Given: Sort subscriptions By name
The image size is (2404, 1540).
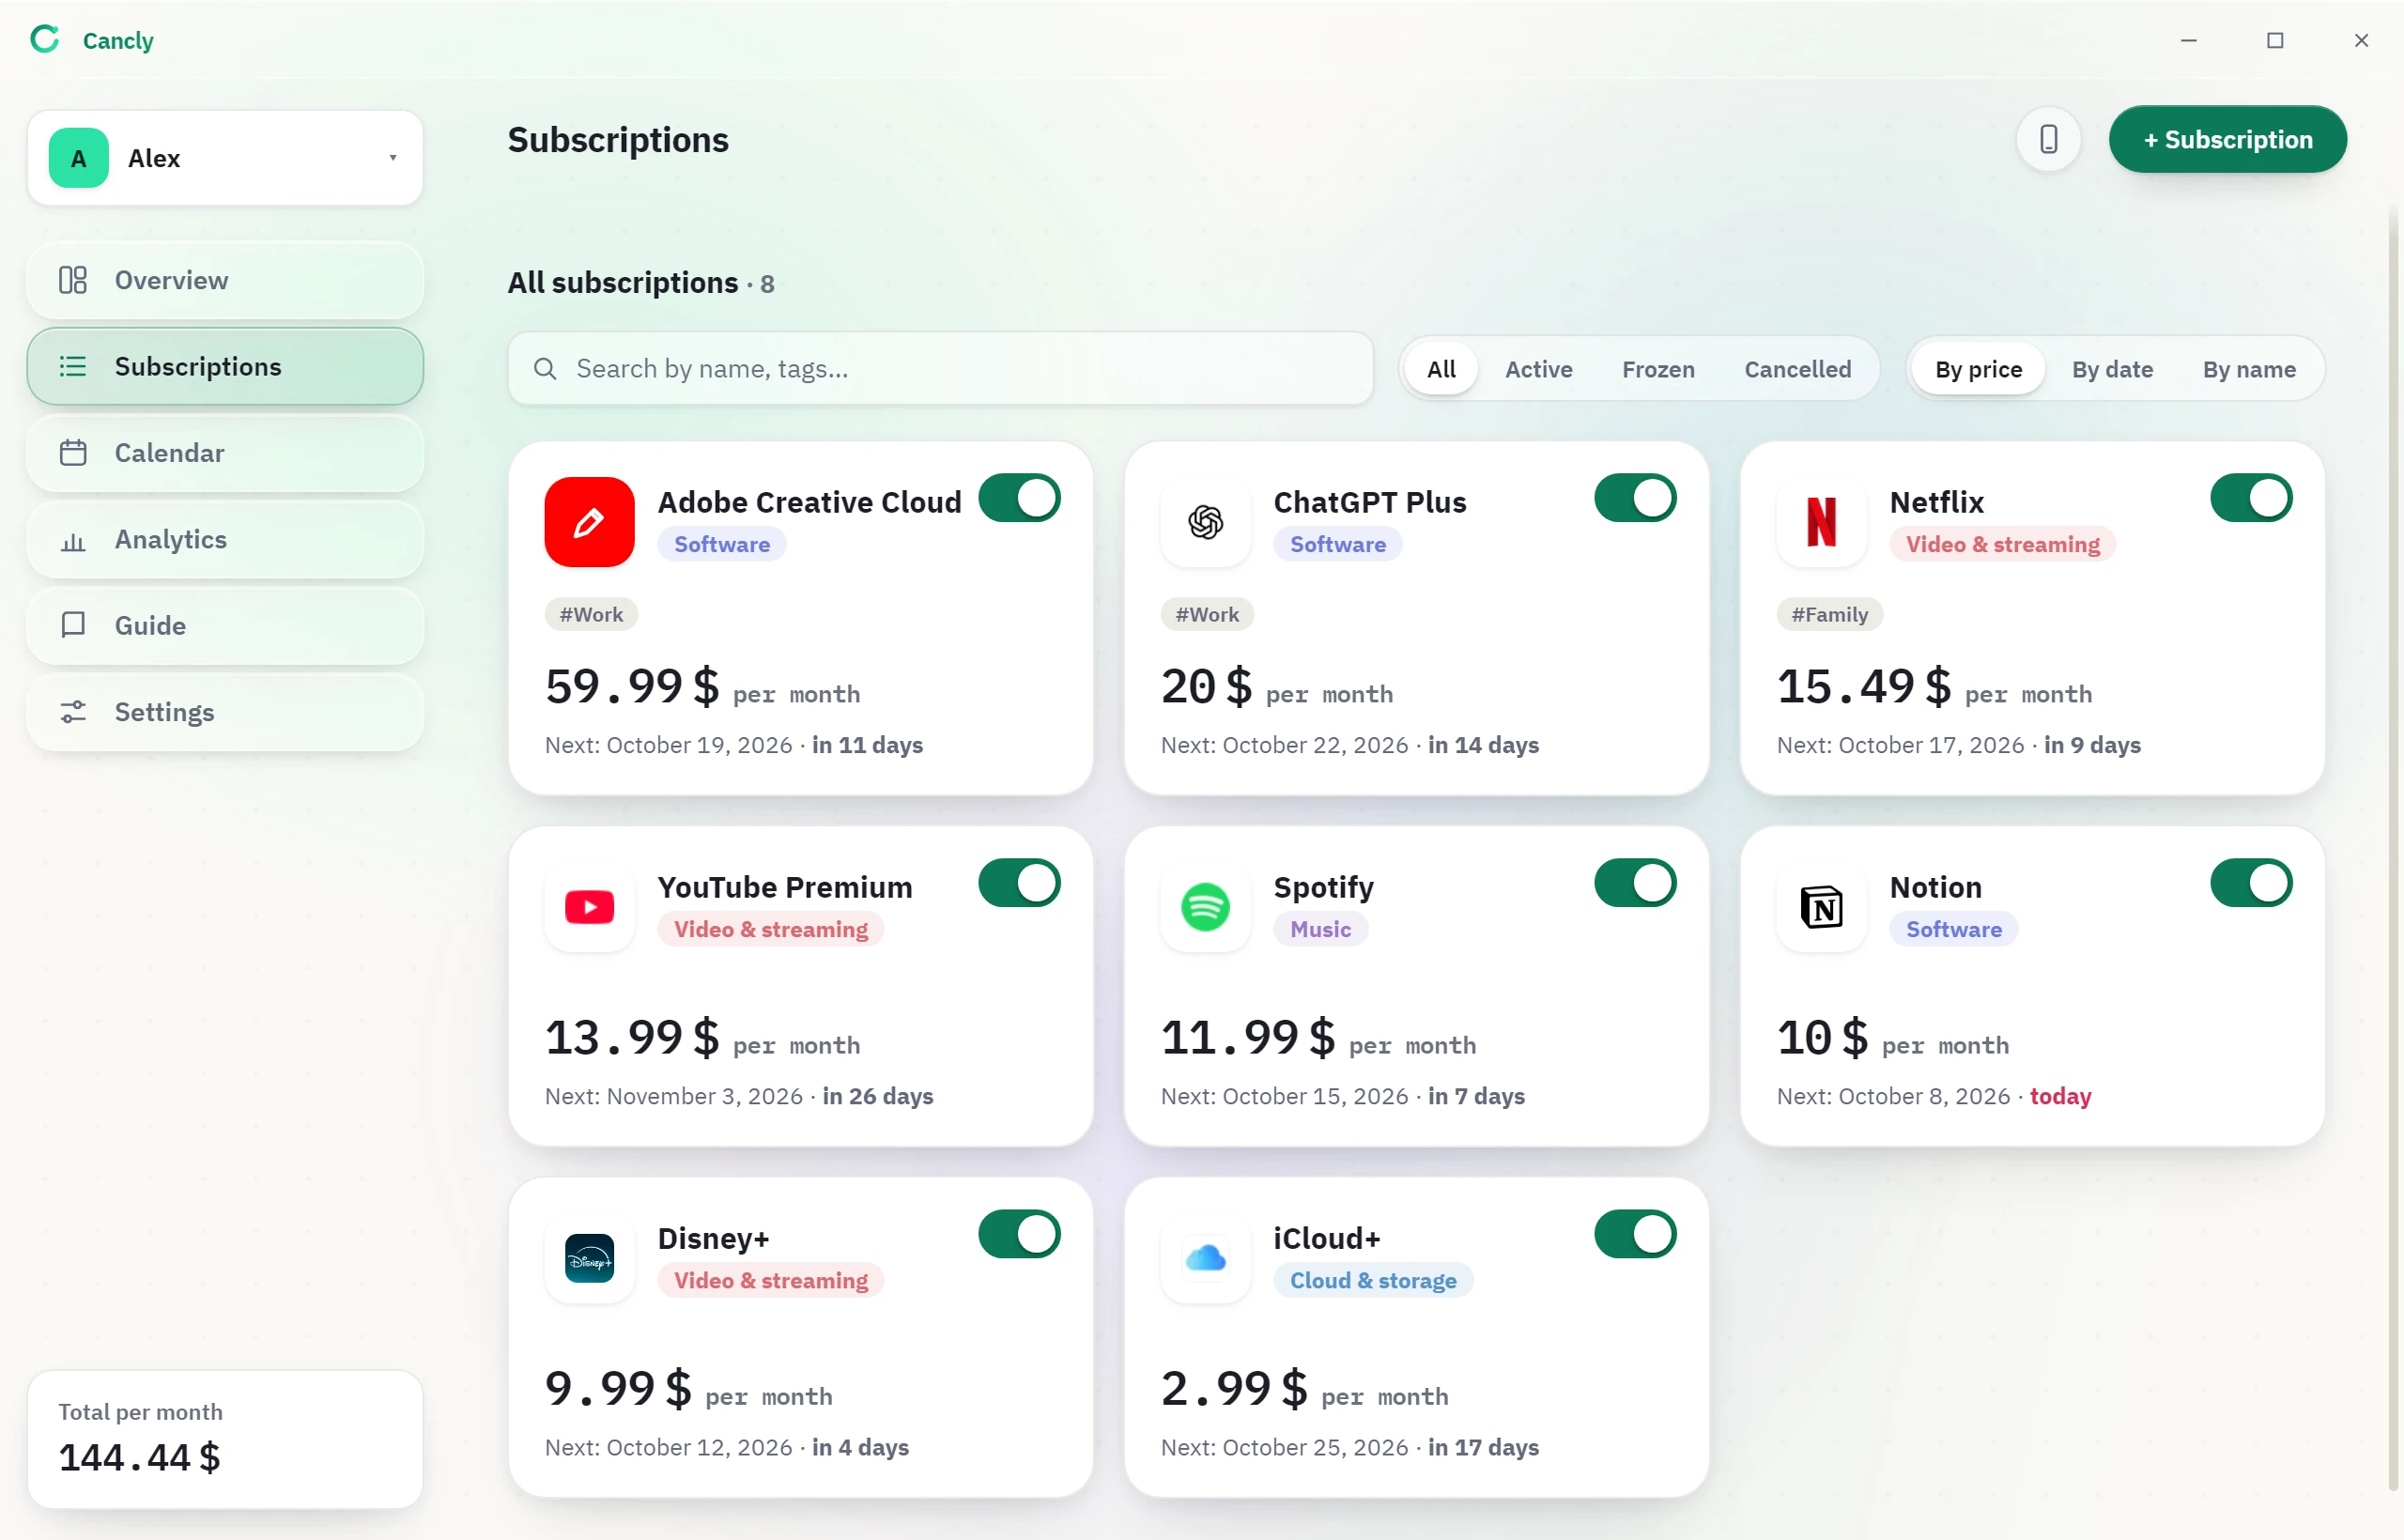Looking at the screenshot, I should click(x=2249, y=369).
